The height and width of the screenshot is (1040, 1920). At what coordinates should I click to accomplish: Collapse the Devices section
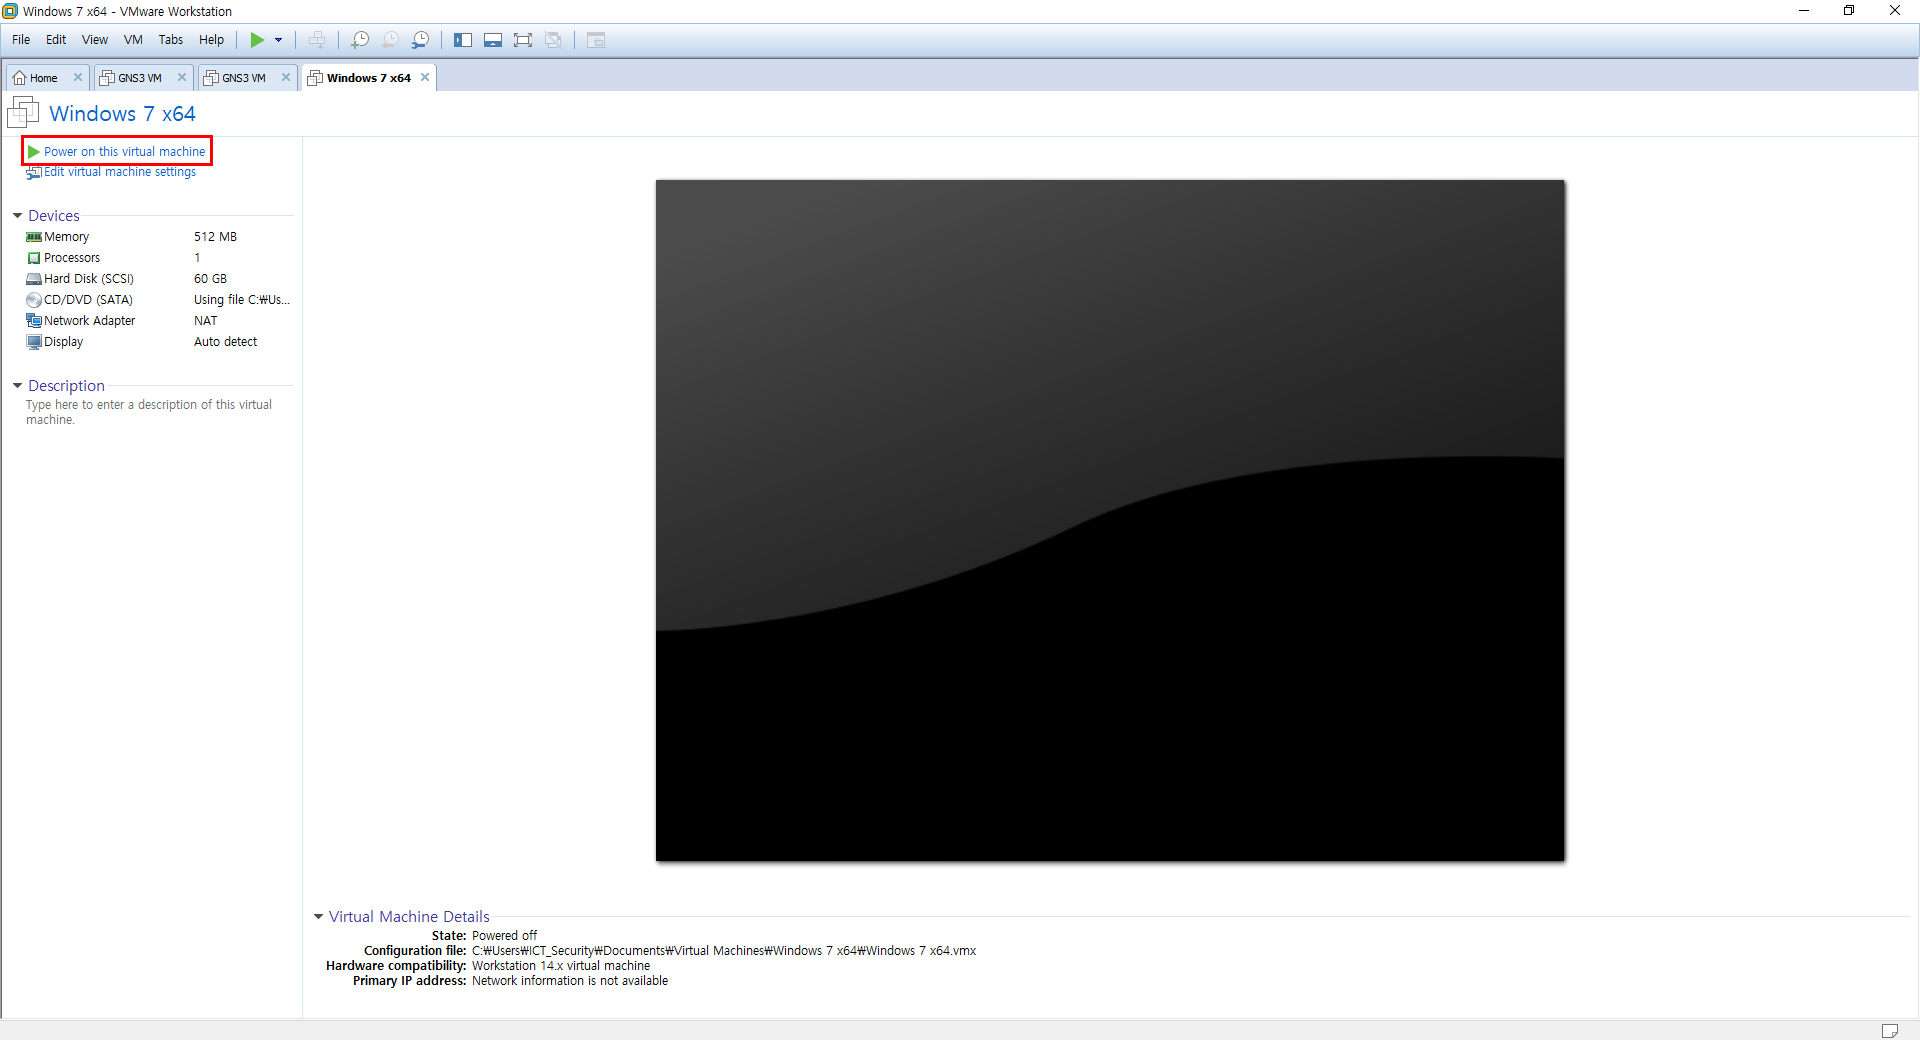[x=17, y=216]
